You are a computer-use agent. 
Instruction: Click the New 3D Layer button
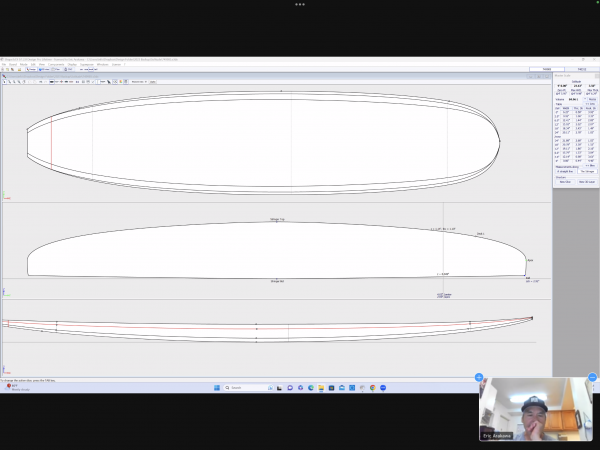(x=587, y=181)
